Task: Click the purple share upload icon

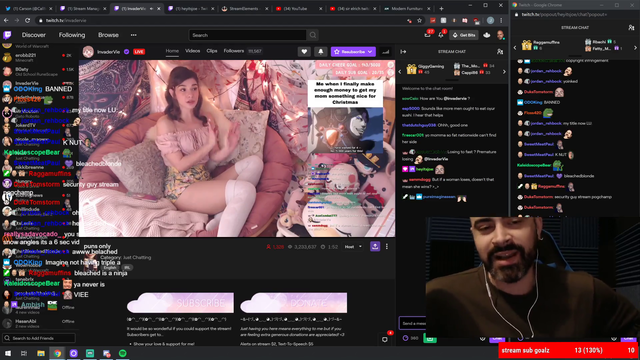Action: [375, 246]
